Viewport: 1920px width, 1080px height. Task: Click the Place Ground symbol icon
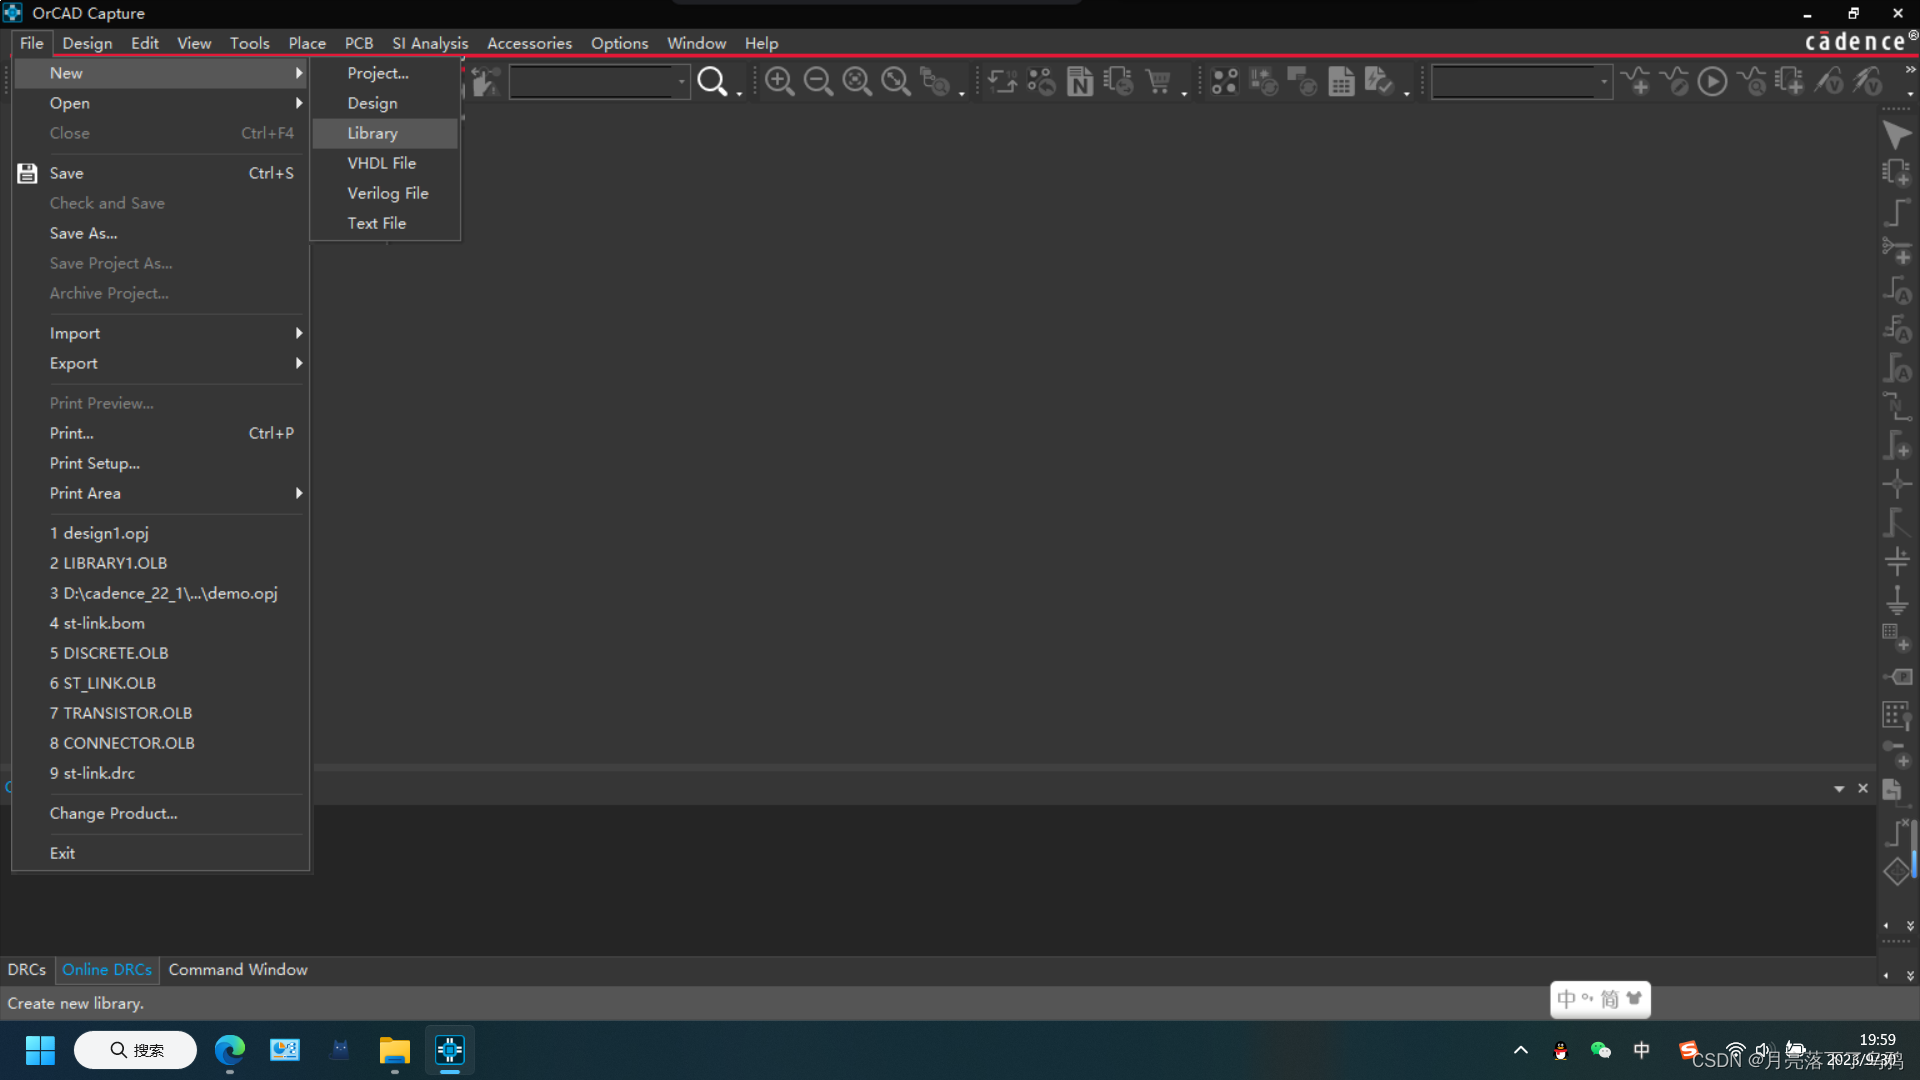point(1897,600)
